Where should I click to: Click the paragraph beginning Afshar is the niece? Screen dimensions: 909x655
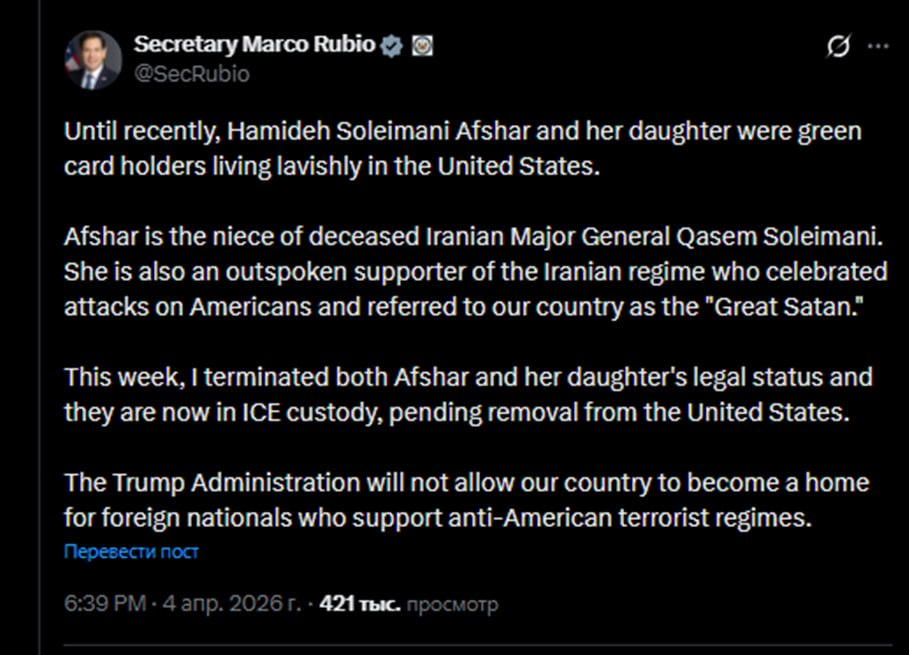pyautogui.click(x=475, y=272)
